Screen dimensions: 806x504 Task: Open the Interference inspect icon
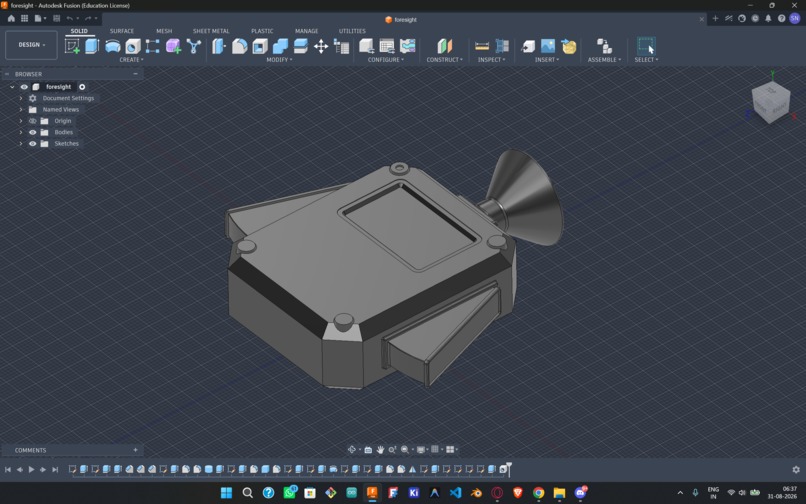coord(502,46)
